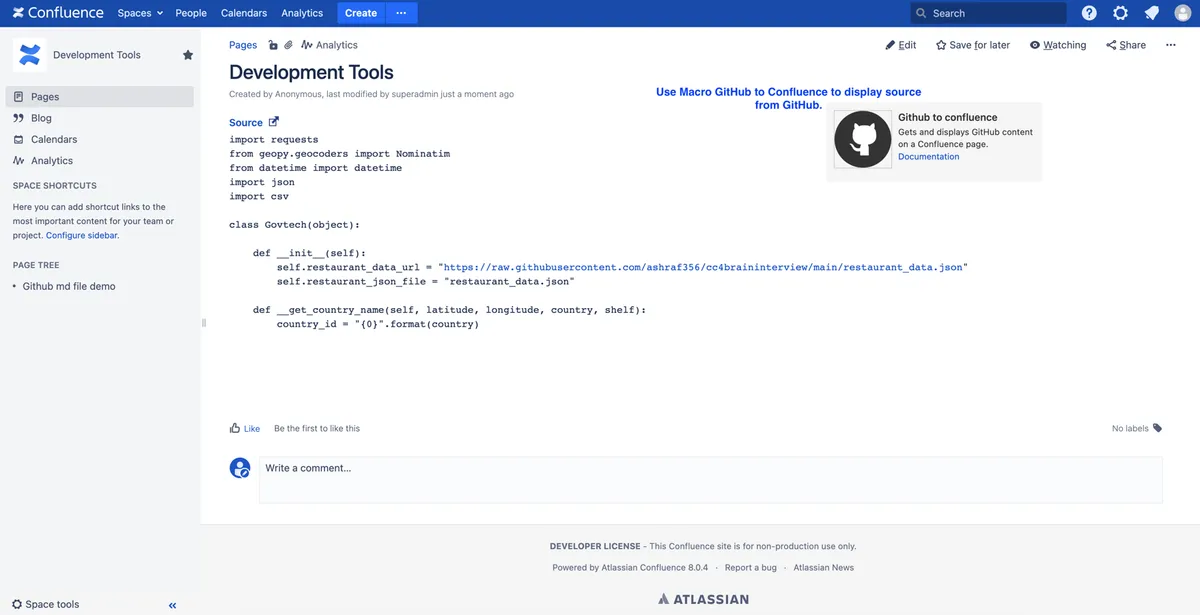Click the Configure sidebar link
The width and height of the screenshot is (1200, 615).
[82, 235]
